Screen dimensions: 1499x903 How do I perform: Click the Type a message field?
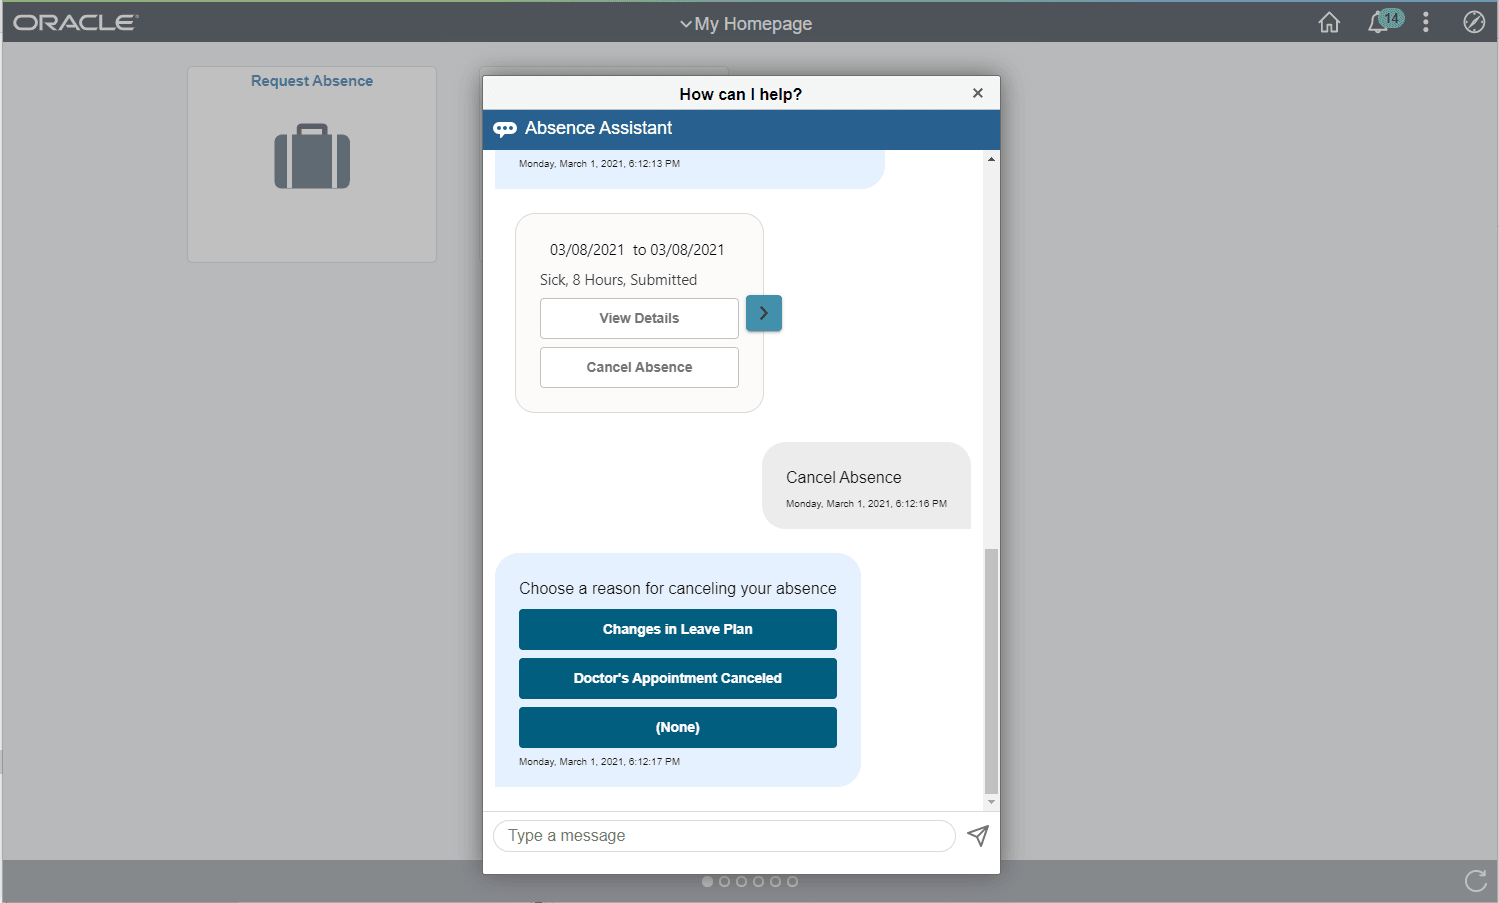[x=724, y=836]
